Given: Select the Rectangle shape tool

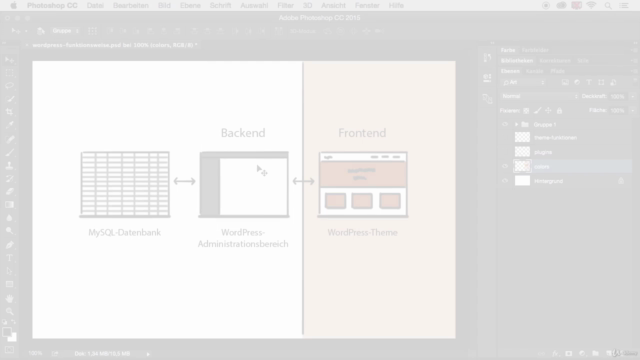Looking at the screenshot, I should (x=9, y=284).
